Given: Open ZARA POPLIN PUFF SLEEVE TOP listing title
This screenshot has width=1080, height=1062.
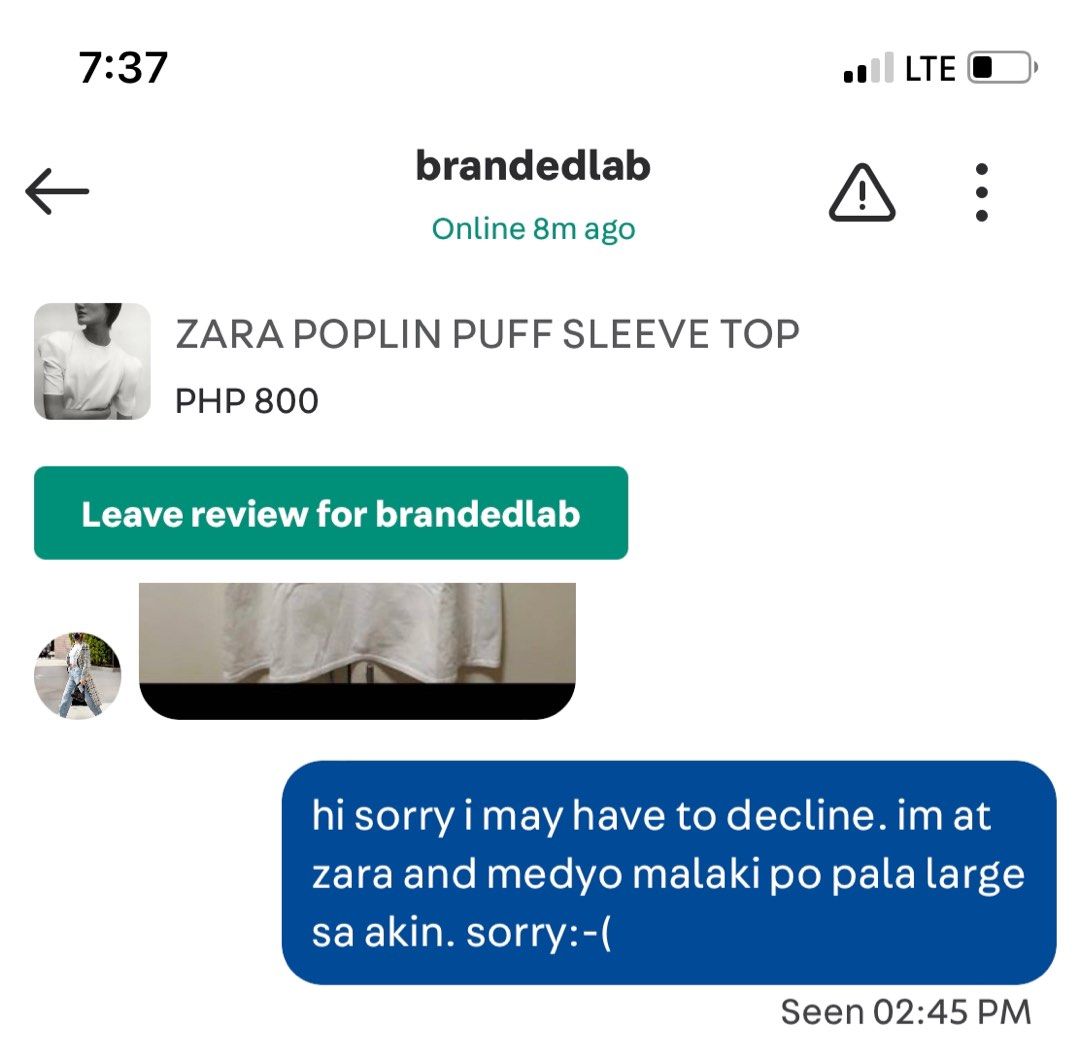Looking at the screenshot, I should 487,335.
